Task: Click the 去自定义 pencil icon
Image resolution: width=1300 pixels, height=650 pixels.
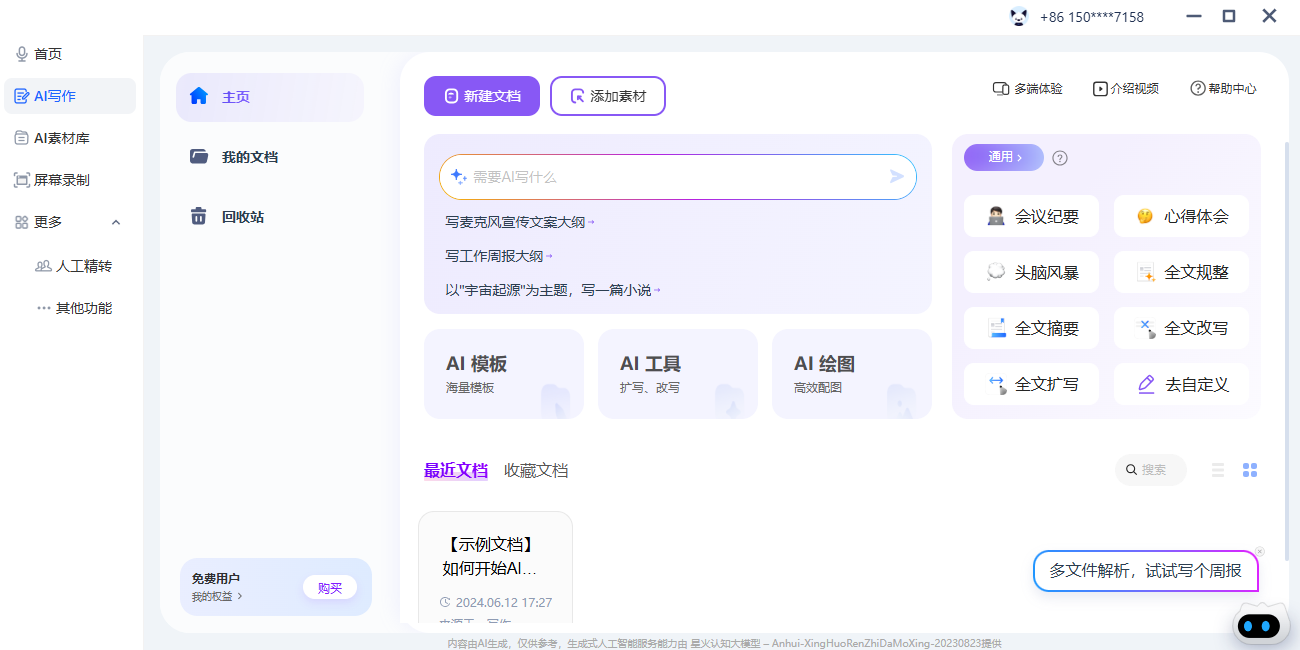Action: [x=1146, y=384]
